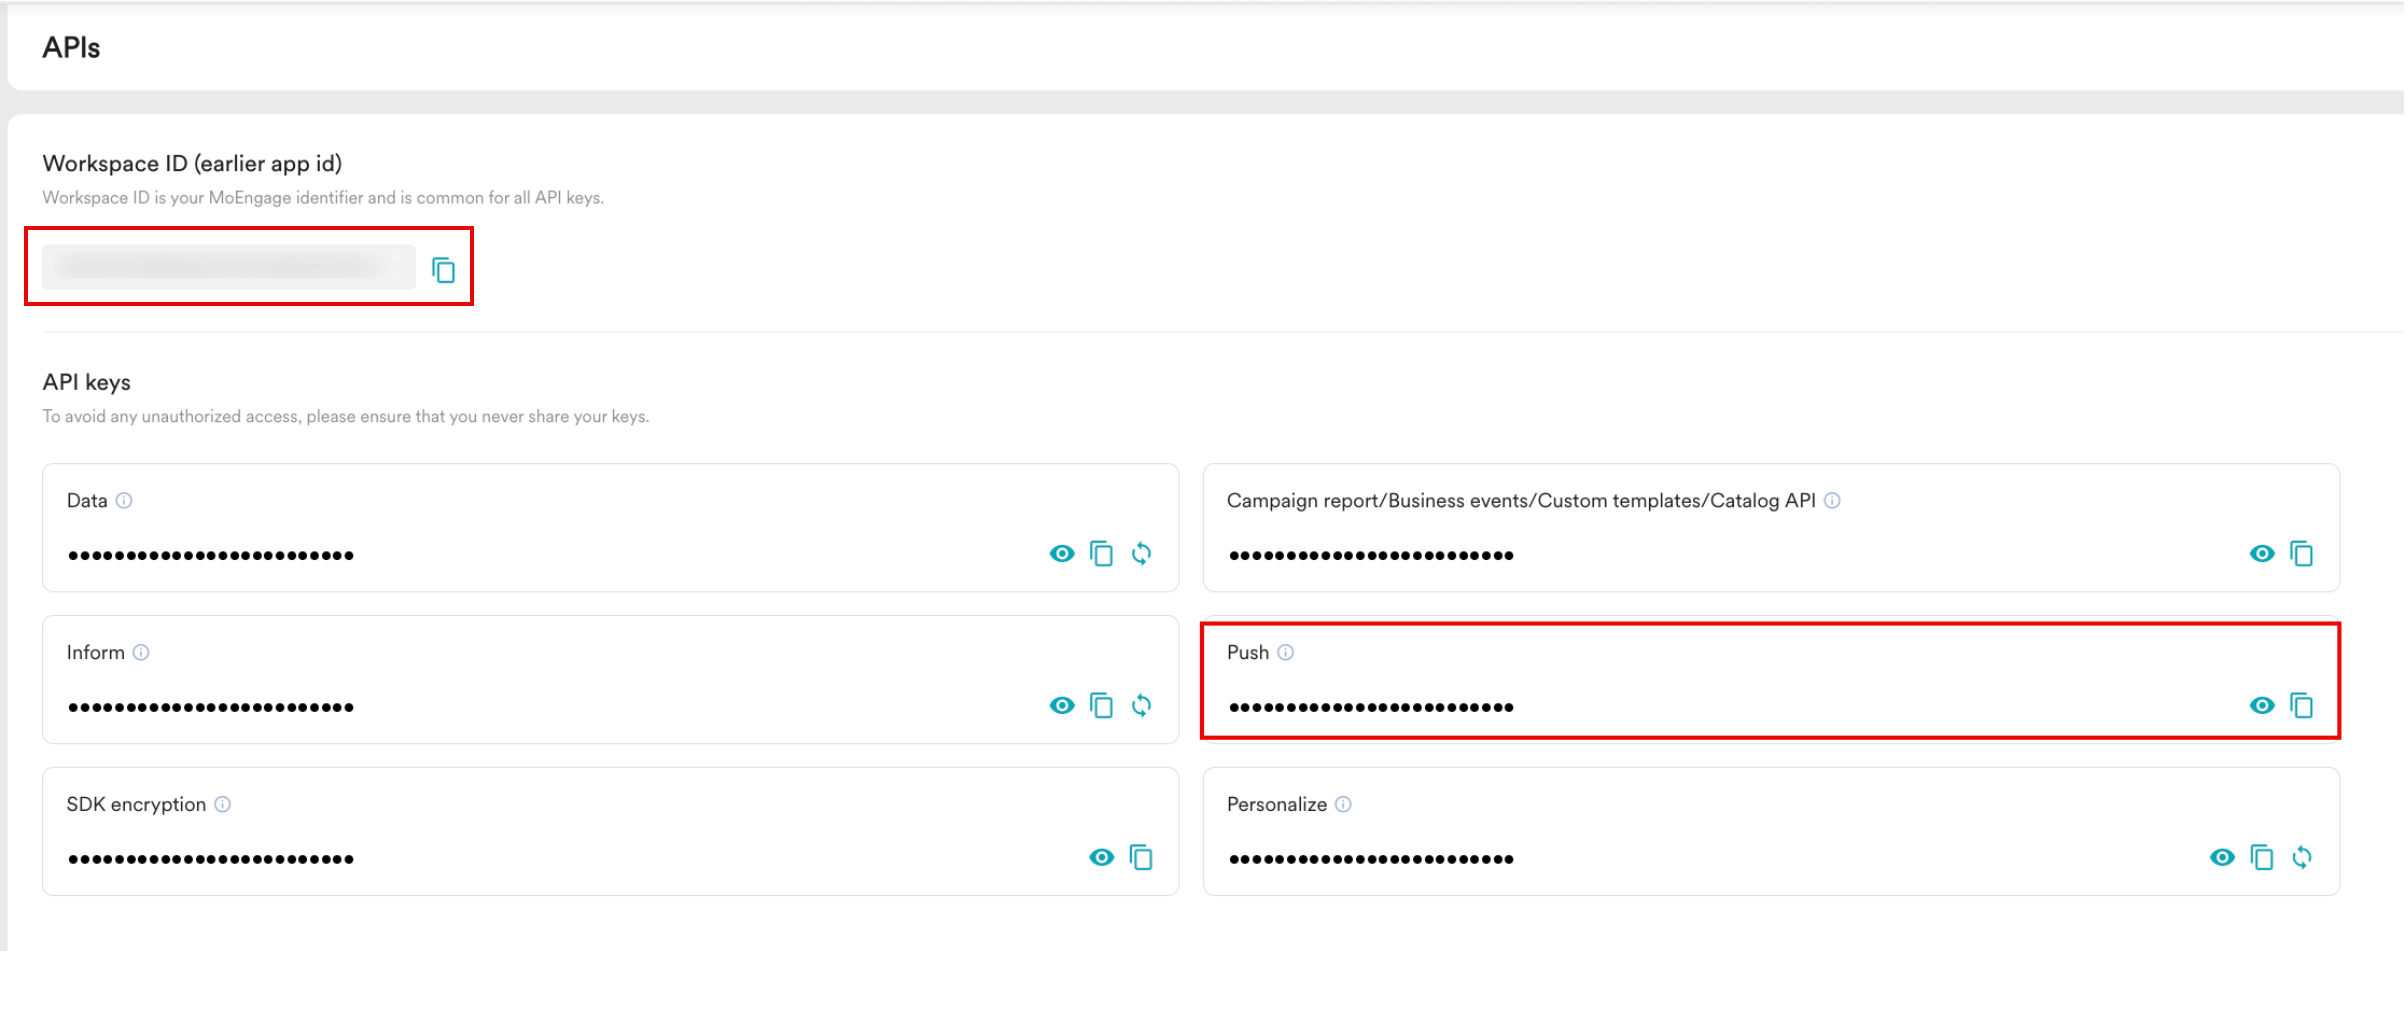
Task: Click 'Workspace ID is your MoEngage identifier' description
Action: (323, 198)
